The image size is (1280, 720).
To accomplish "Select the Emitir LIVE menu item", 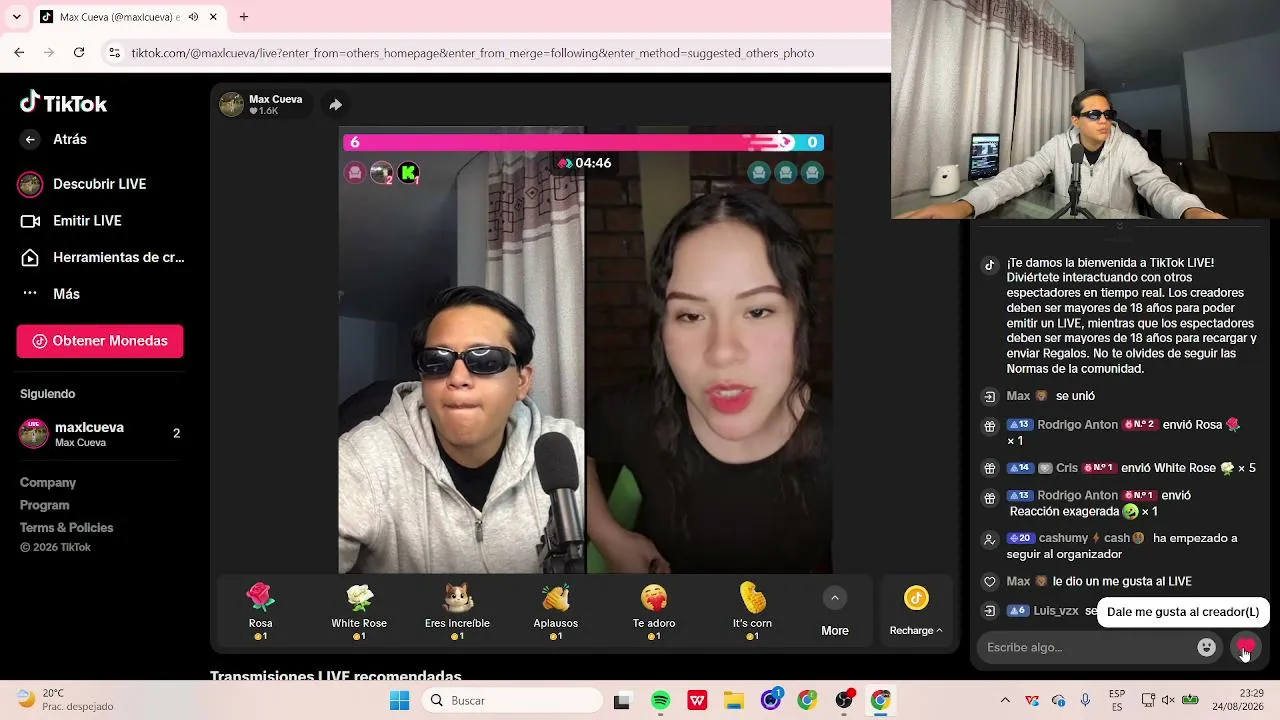I will (x=87, y=221).
